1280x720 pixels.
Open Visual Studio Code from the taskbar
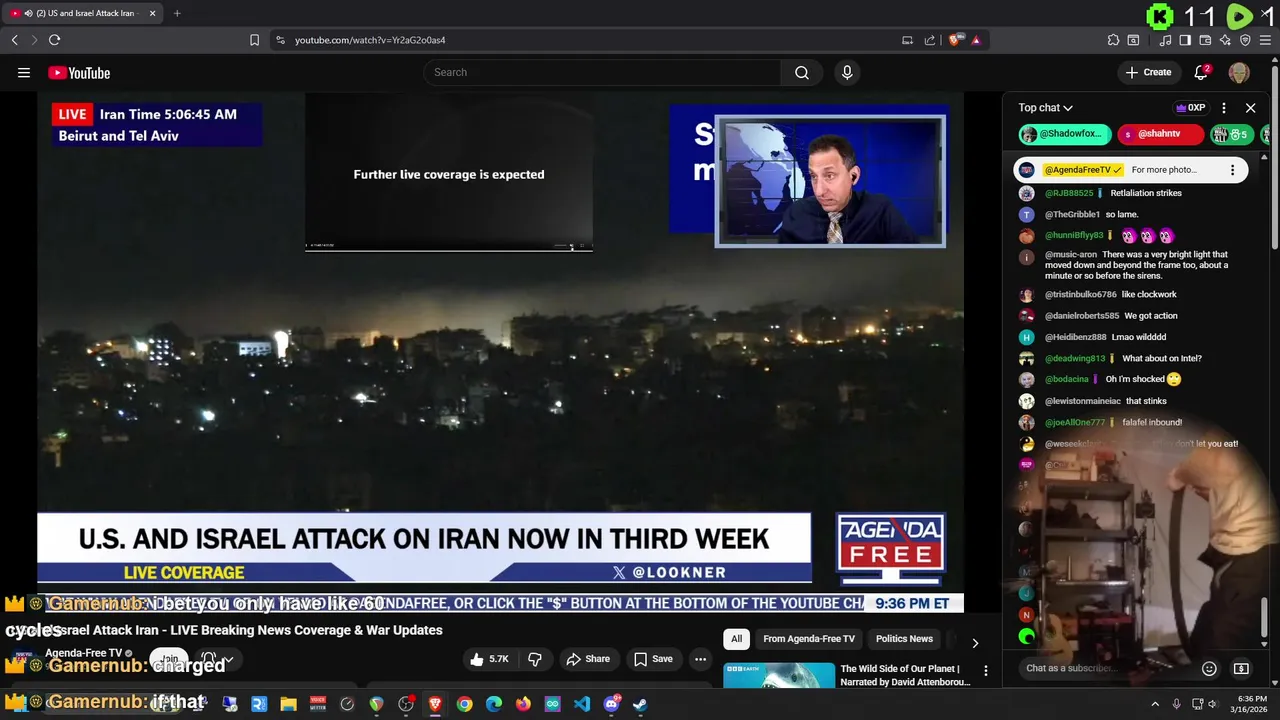tap(582, 704)
